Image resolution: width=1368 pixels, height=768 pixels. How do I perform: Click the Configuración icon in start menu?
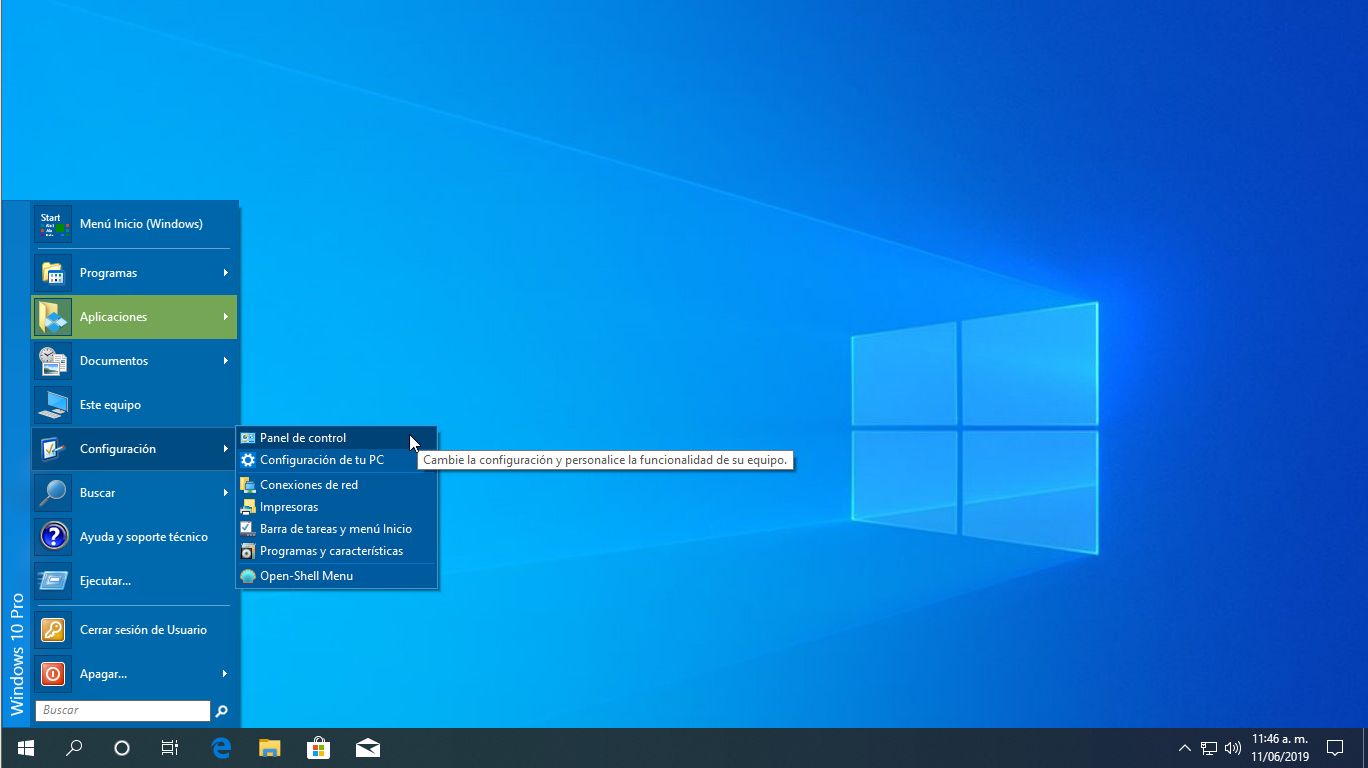click(52, 449)
